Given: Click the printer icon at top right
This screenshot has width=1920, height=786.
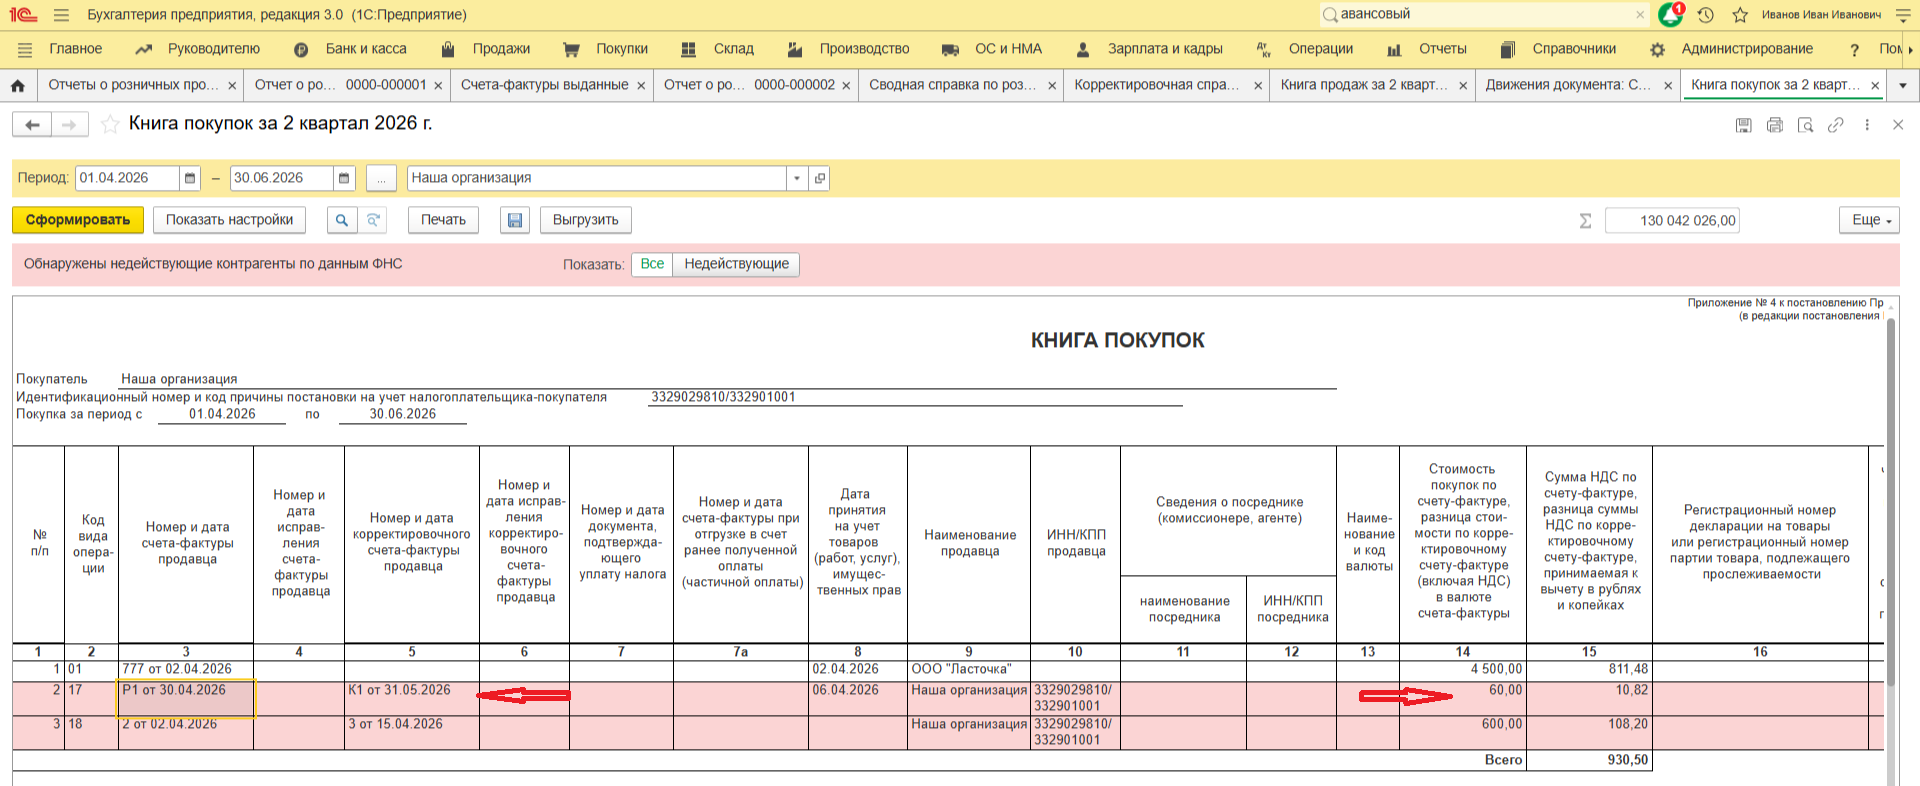Looking at the screenshot, I should click(1774, 125).
